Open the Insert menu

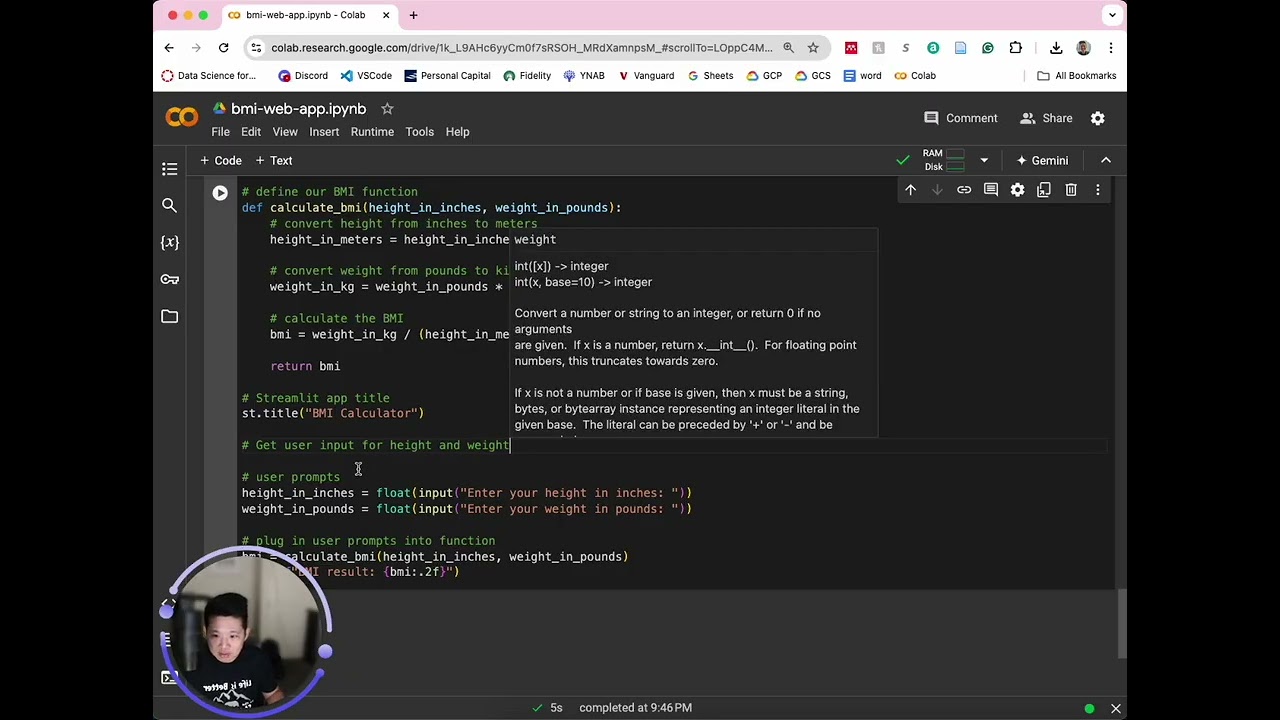[x=324, y=132]
